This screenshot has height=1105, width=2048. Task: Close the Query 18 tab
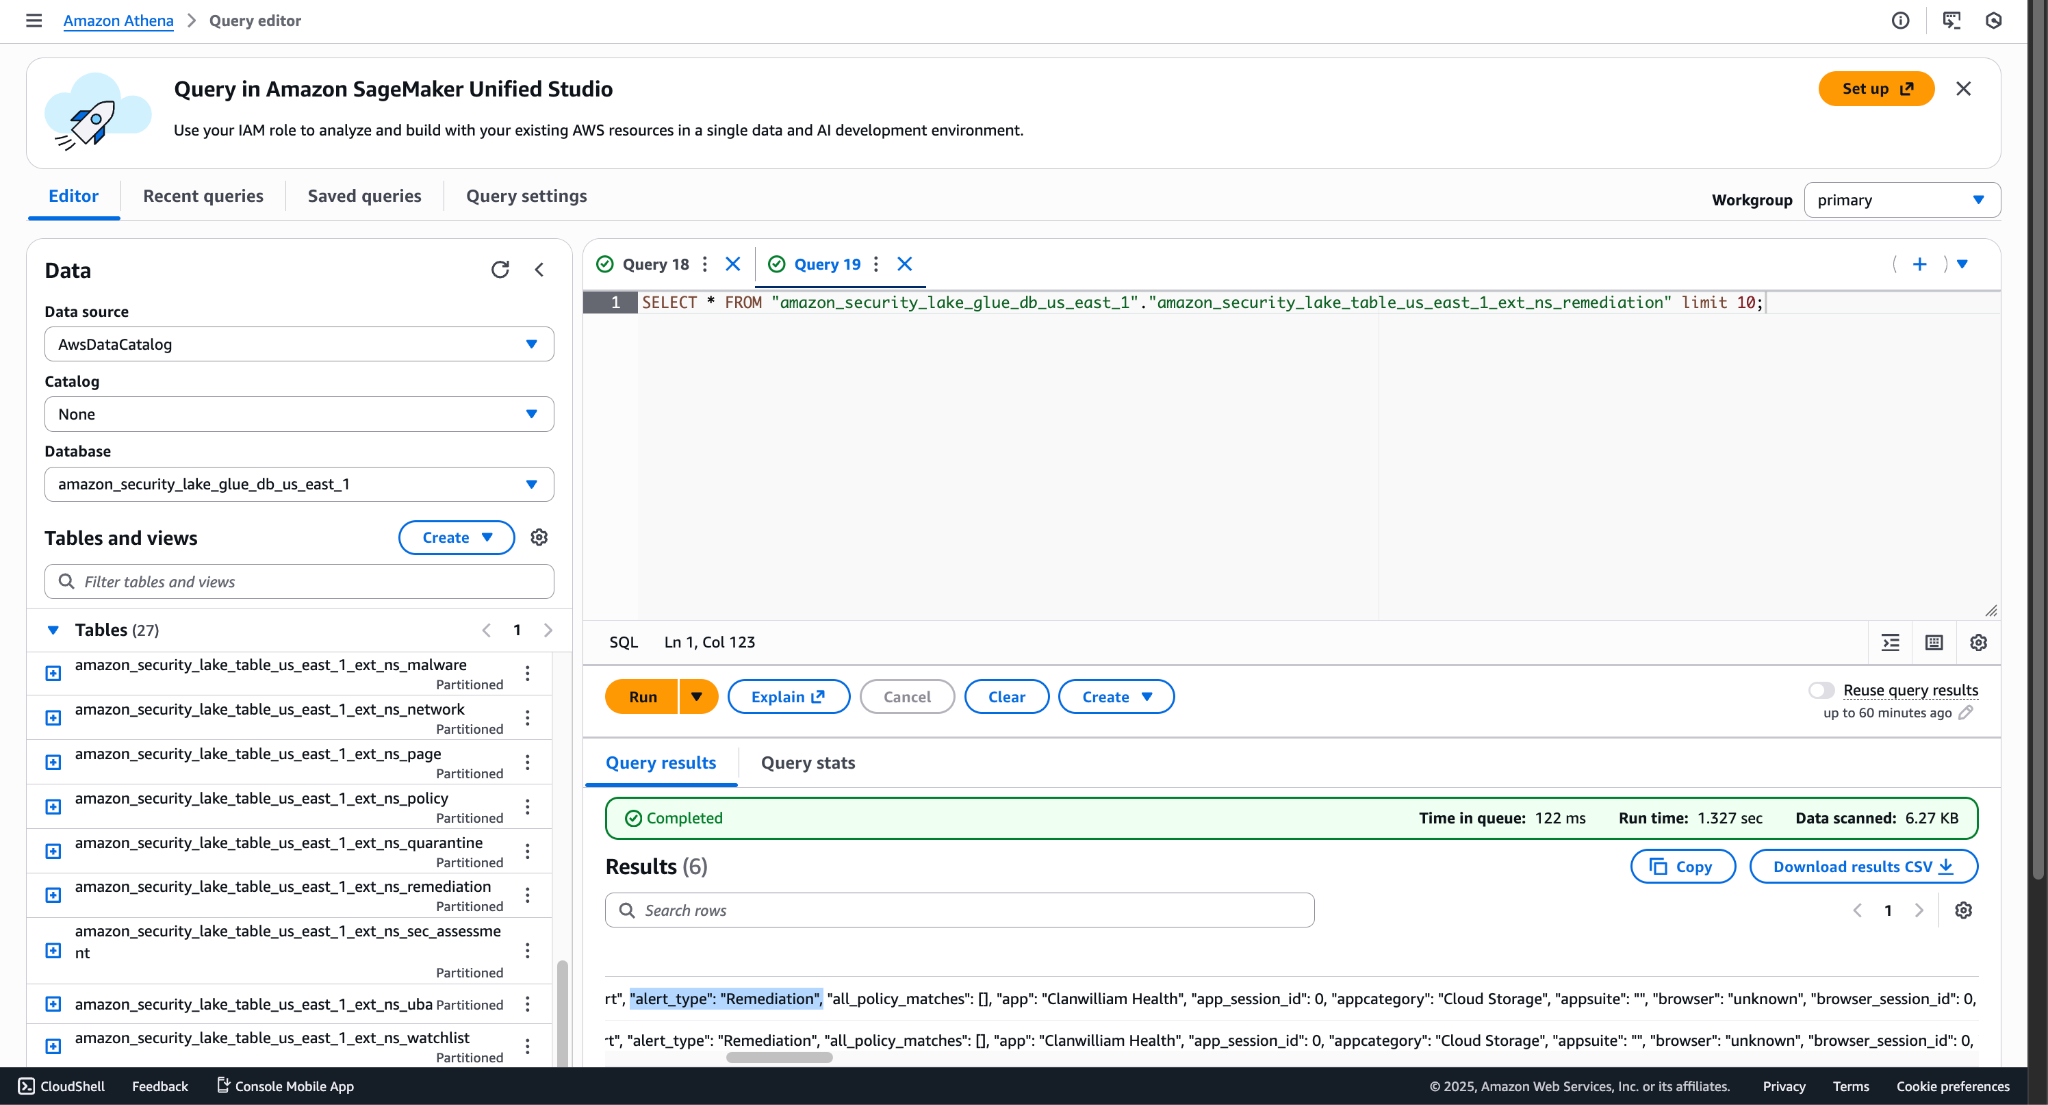tap(733, 264)
